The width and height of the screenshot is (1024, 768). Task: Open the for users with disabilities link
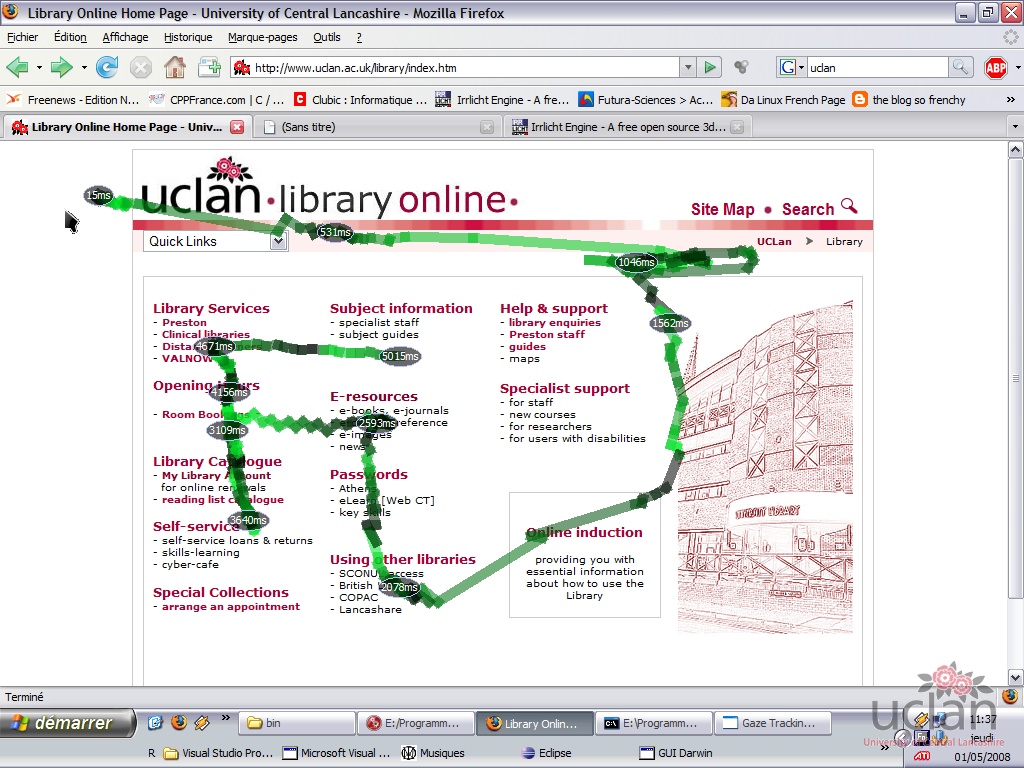click(x=577, y=438)
